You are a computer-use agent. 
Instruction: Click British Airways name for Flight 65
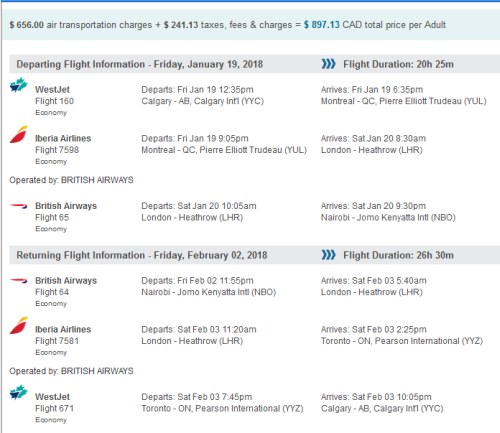[66, 206]
